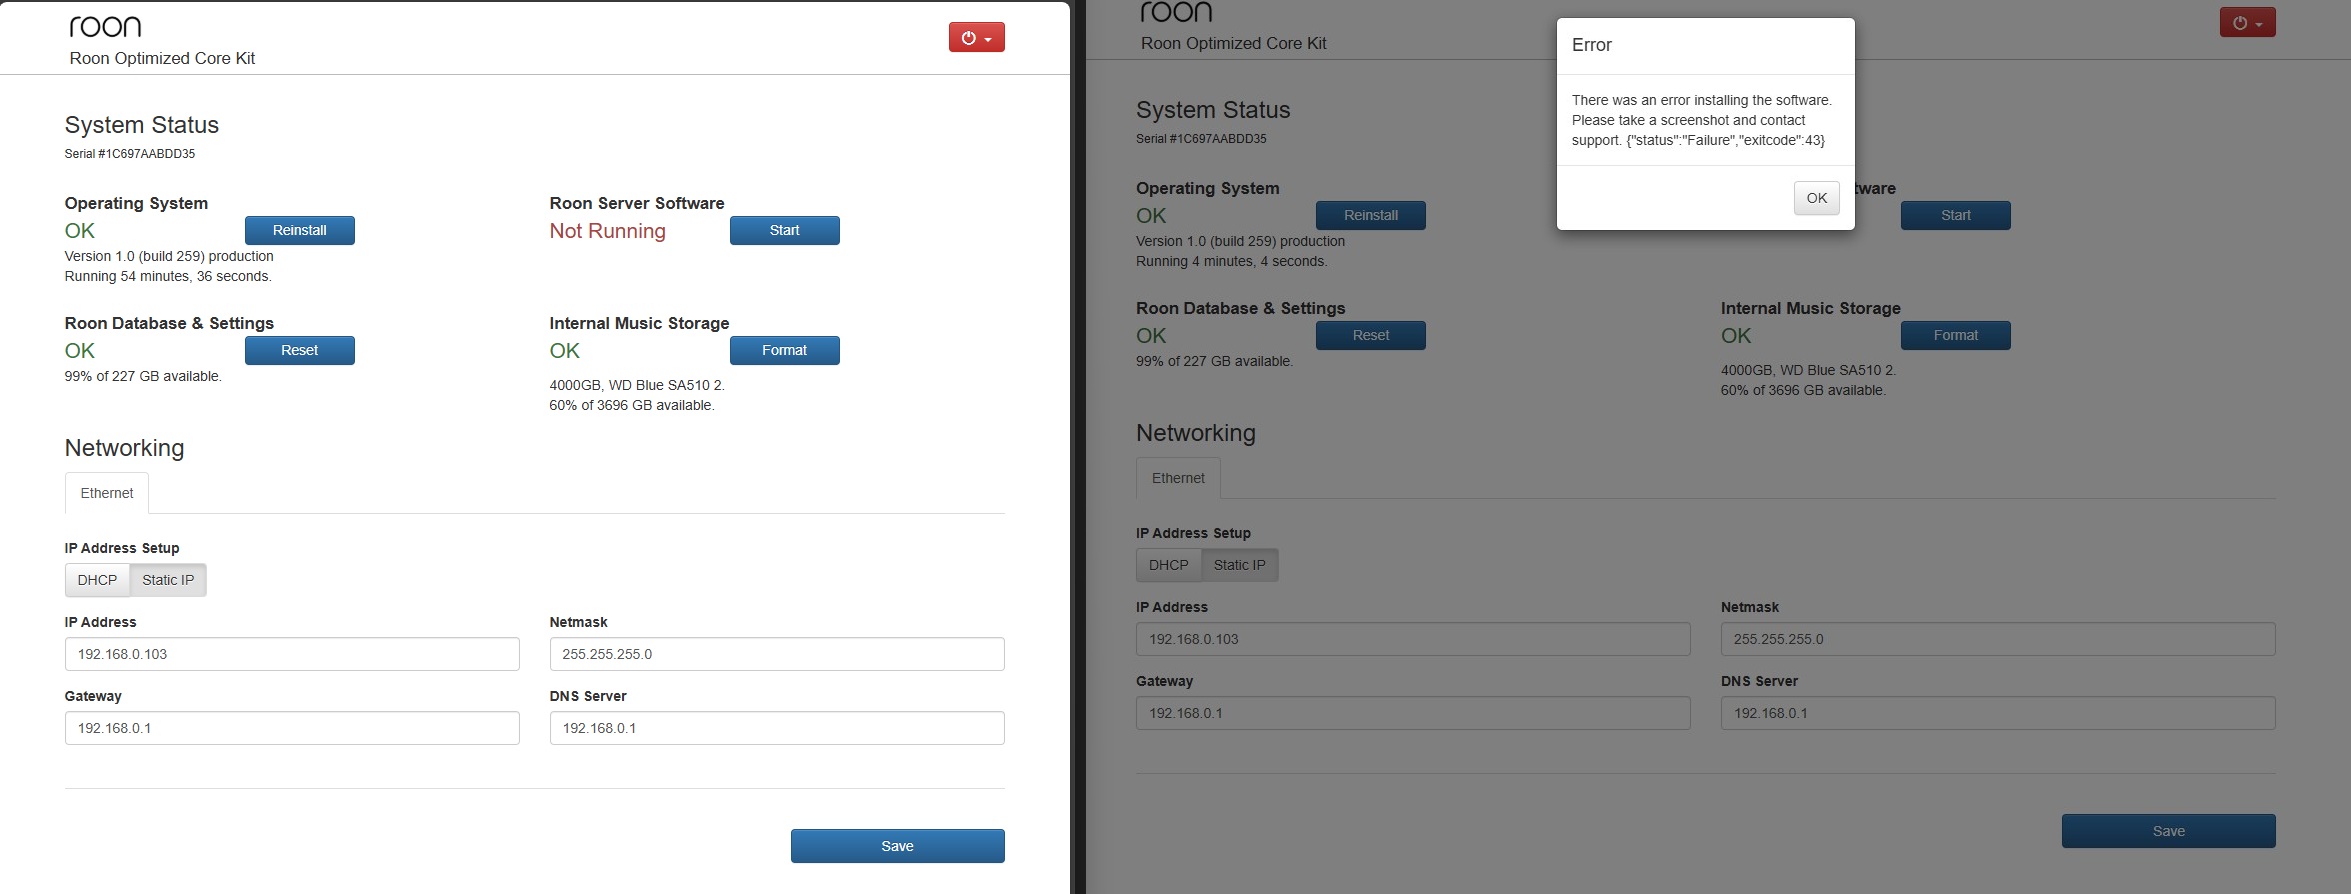Screen dimensions: 2351x894
Task: Click 'Running 54 minutes, 36 seconds.' text
Action: (x=168, y=276)
